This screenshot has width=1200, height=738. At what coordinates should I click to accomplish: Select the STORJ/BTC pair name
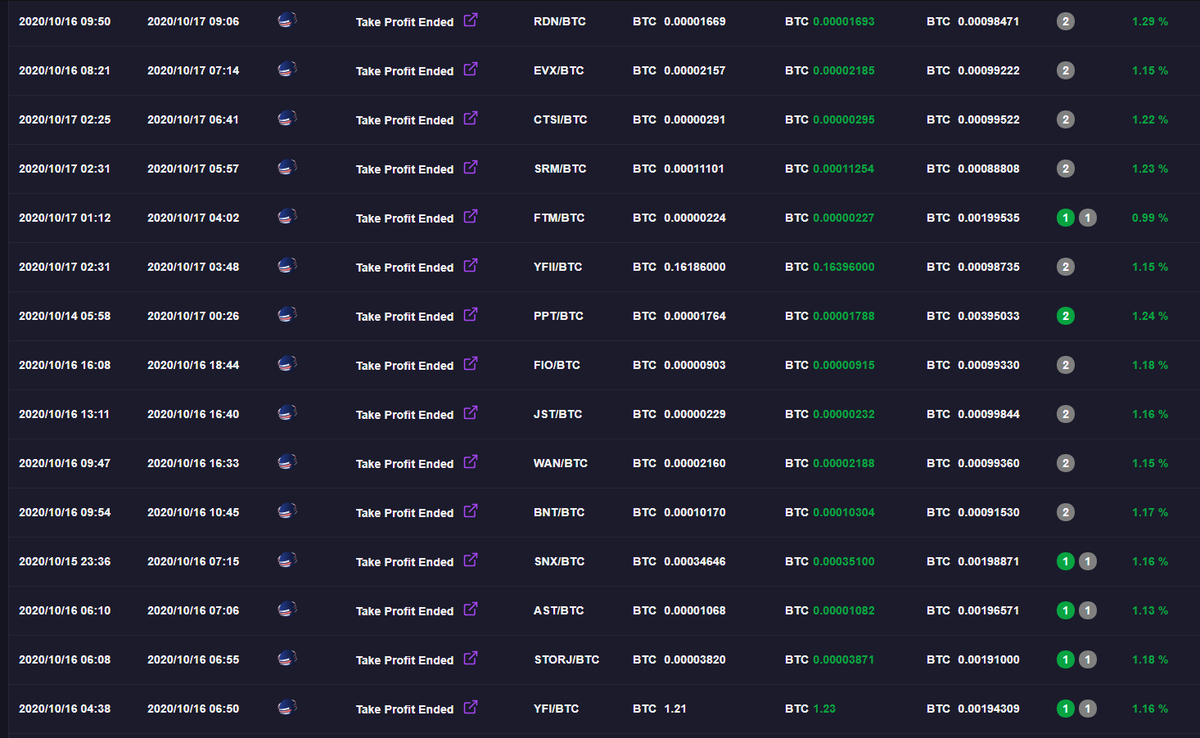click(x=567, y=660)
